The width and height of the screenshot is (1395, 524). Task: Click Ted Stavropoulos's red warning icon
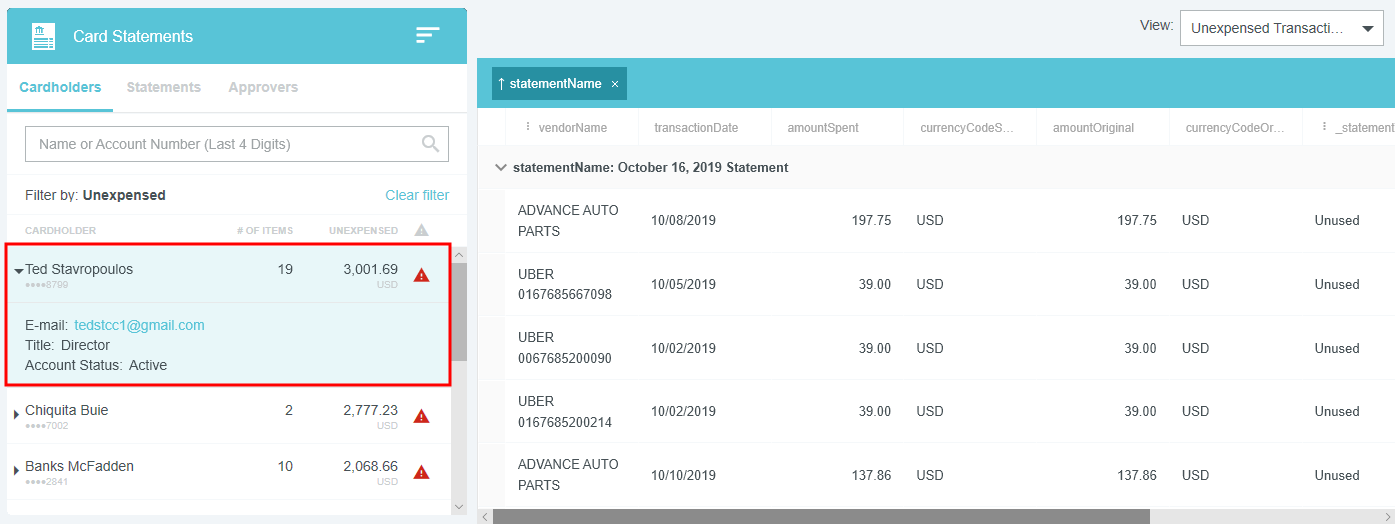coord(421,275)
